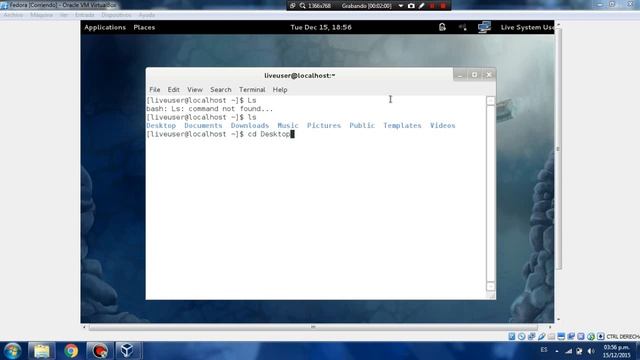This screenshot has height=360, width=640.
Task: Click the 'command not found' error line
Action: (x=209, y=109)
